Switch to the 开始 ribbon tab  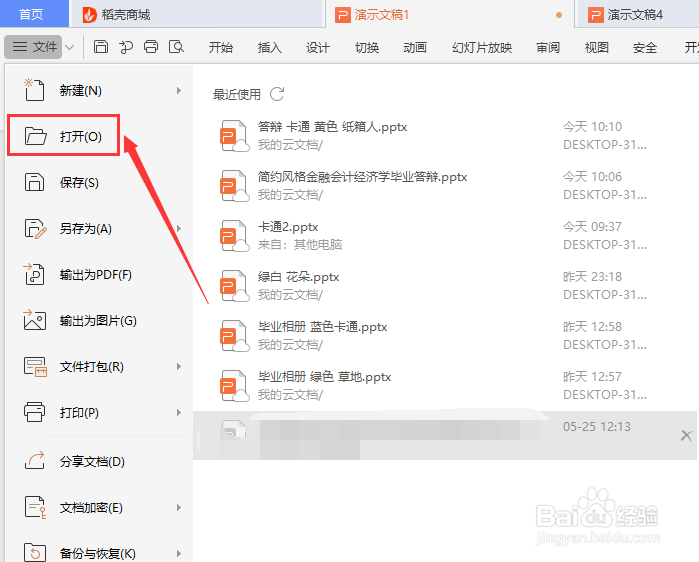coord(221,47)
